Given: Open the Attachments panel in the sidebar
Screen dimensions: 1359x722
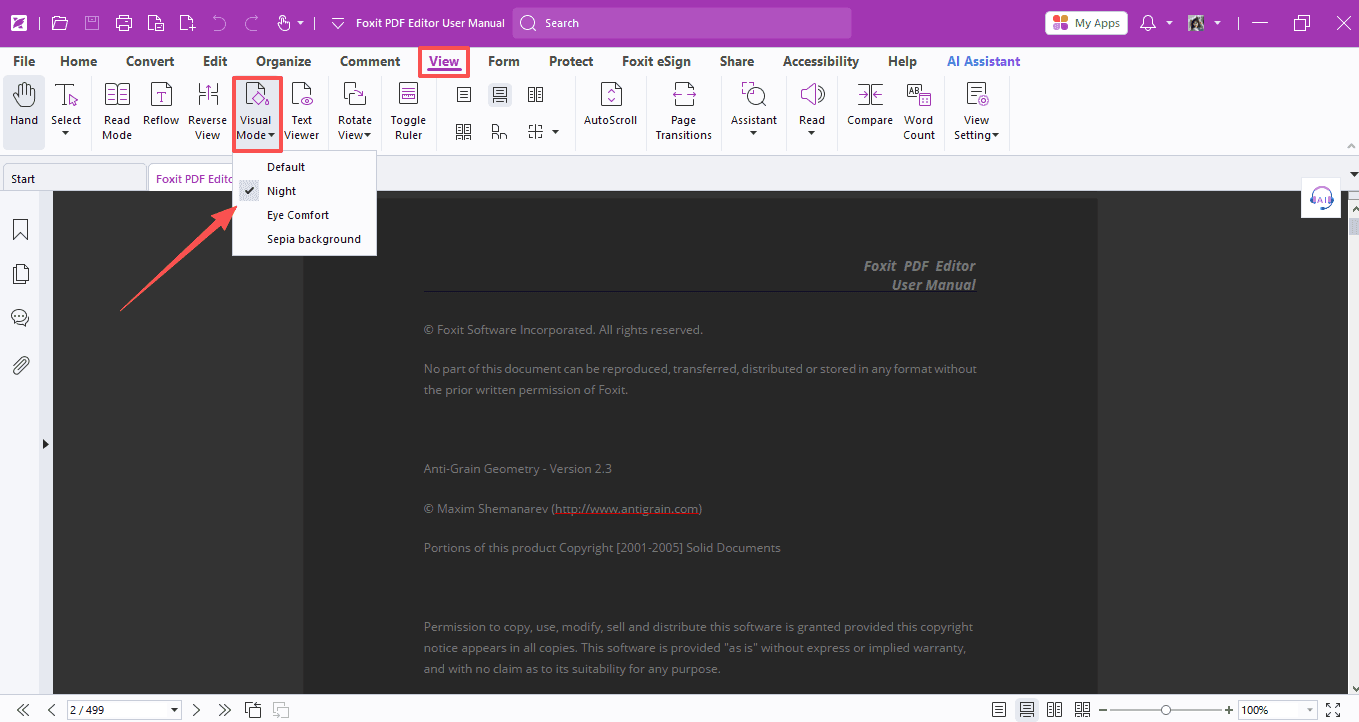Looking at the screenshot, I should 20,365.
